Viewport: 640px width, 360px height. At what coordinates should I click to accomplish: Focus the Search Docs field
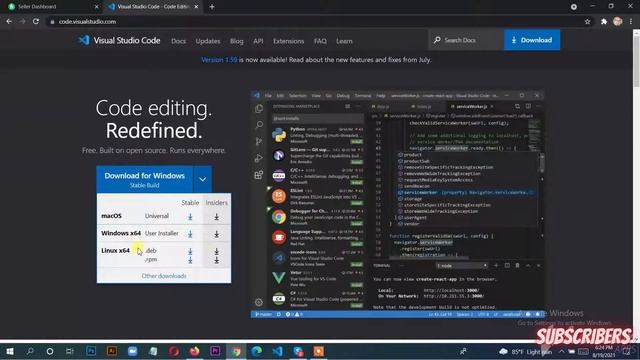click(x=466, y=40)
